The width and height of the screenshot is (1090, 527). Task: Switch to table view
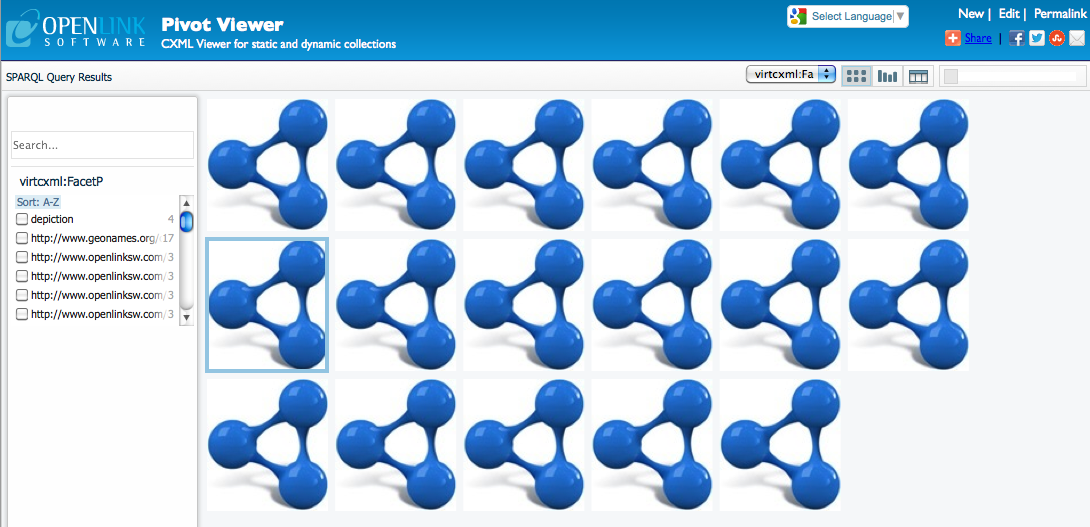pos(918,76)
